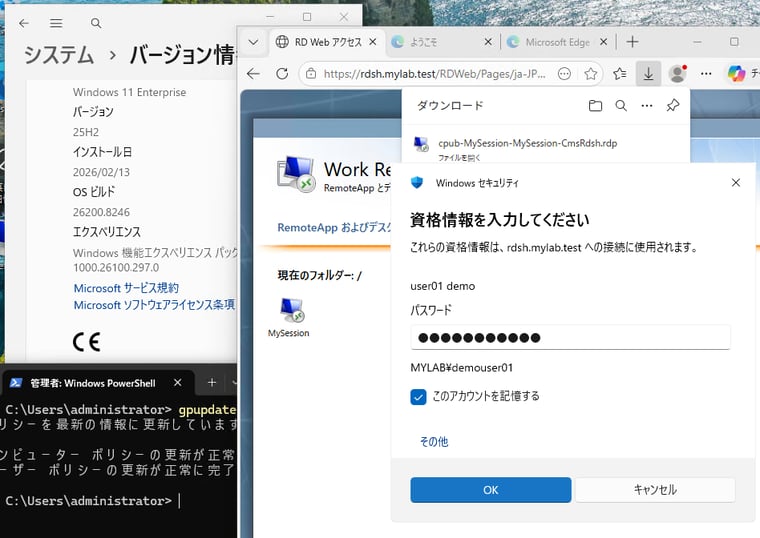
Task: Click the その他 link
Action: point(434,442)
